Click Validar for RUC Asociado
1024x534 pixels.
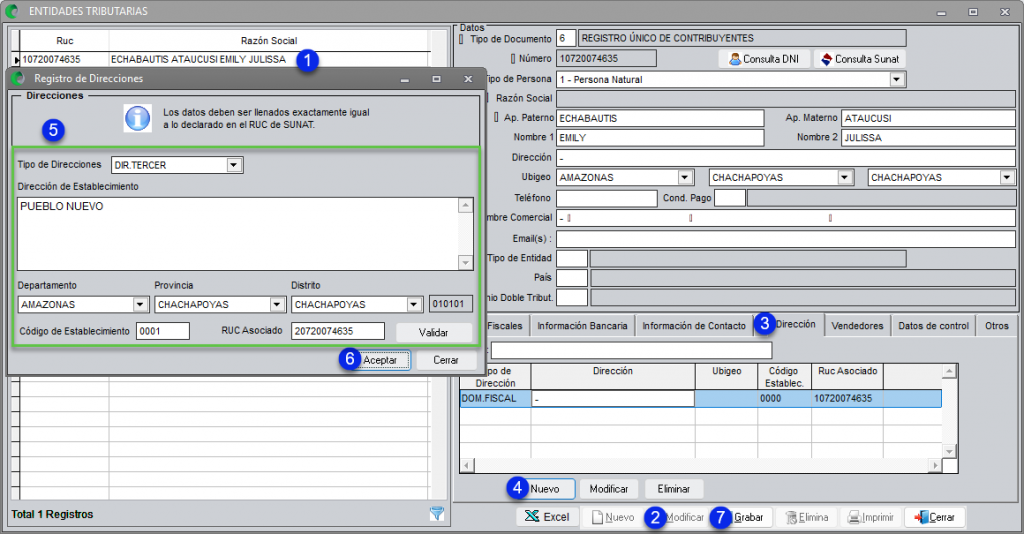click(434, 332)
